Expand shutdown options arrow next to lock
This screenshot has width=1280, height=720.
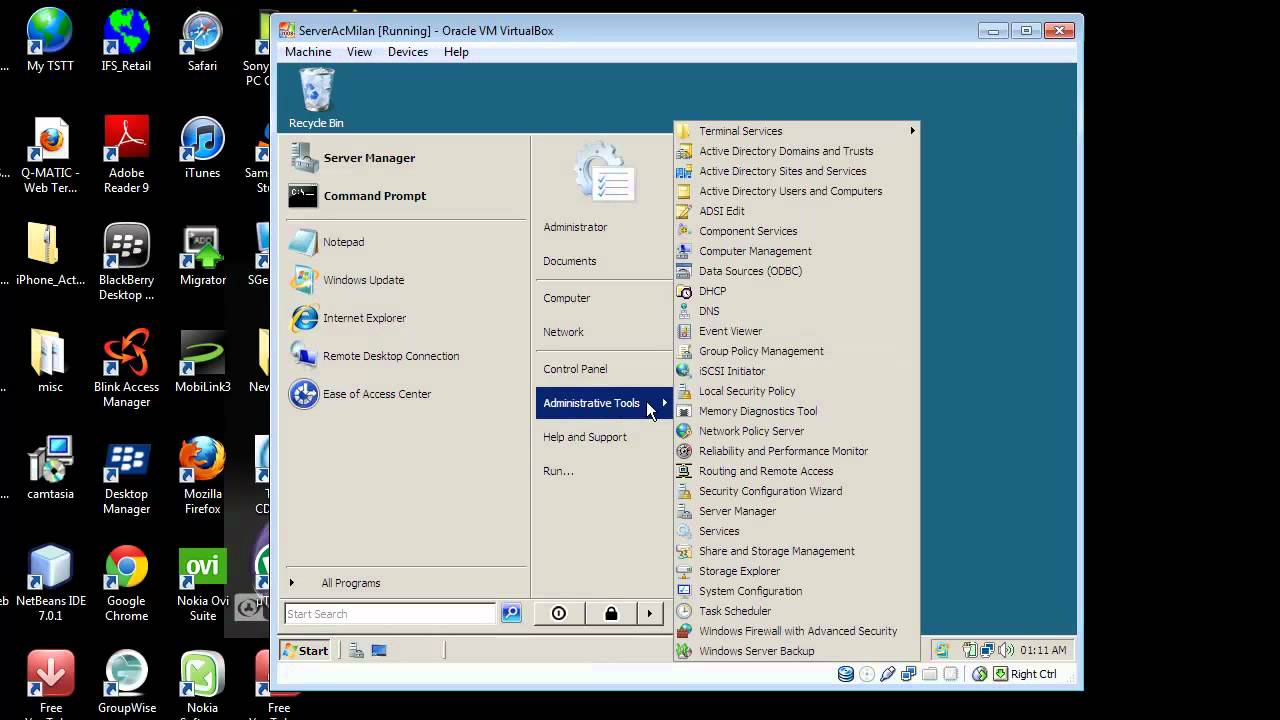click(x=650, y=614)
